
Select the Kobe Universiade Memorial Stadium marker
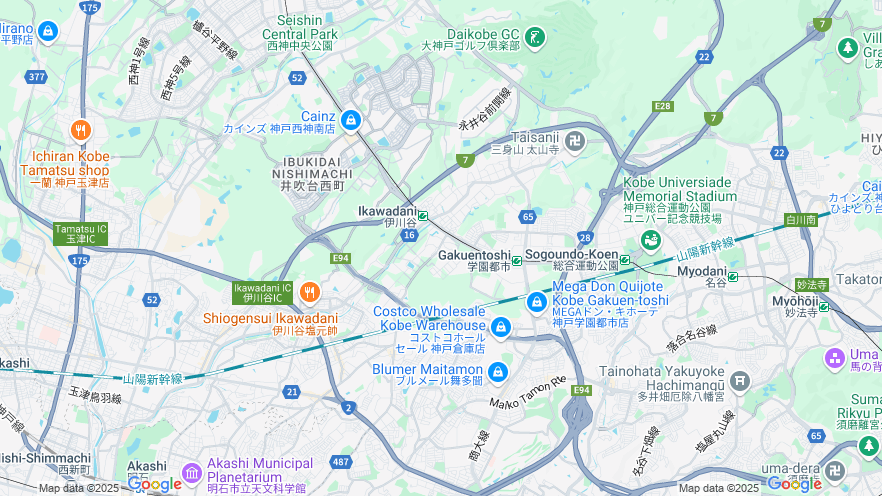[x=651, y=242]
